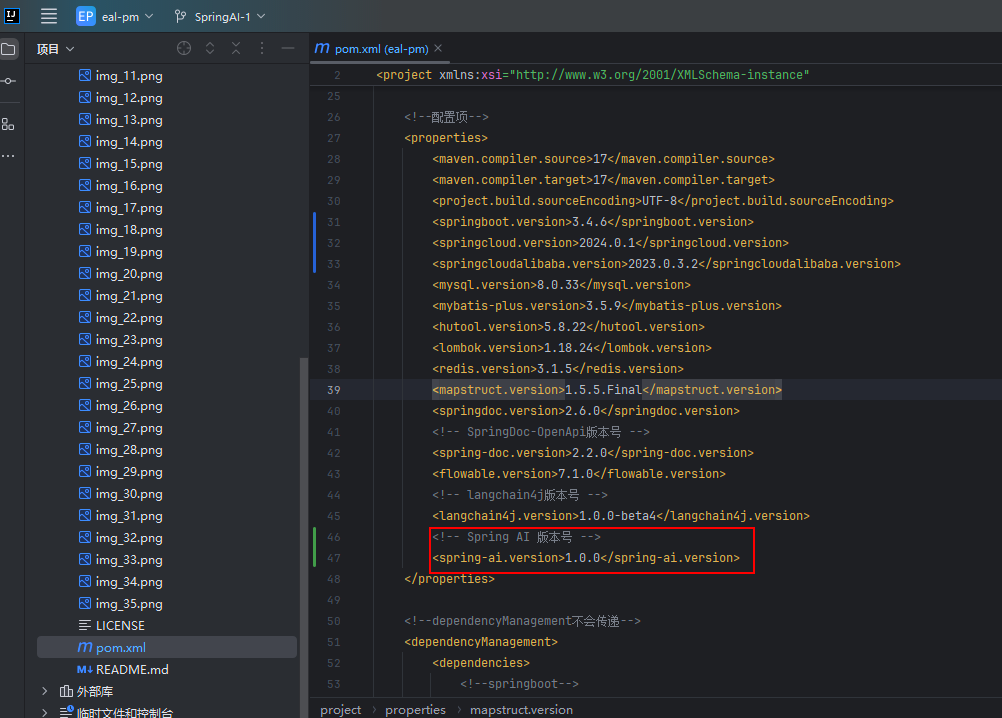
Task: Open README.md in the tree
Action: click(132, 670)
